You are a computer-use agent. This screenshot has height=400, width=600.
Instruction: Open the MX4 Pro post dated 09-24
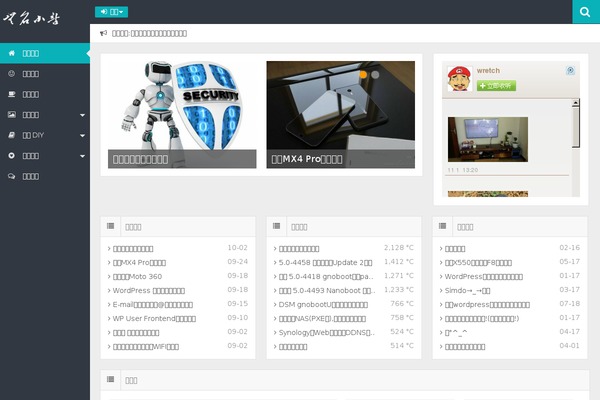point(139,263)
